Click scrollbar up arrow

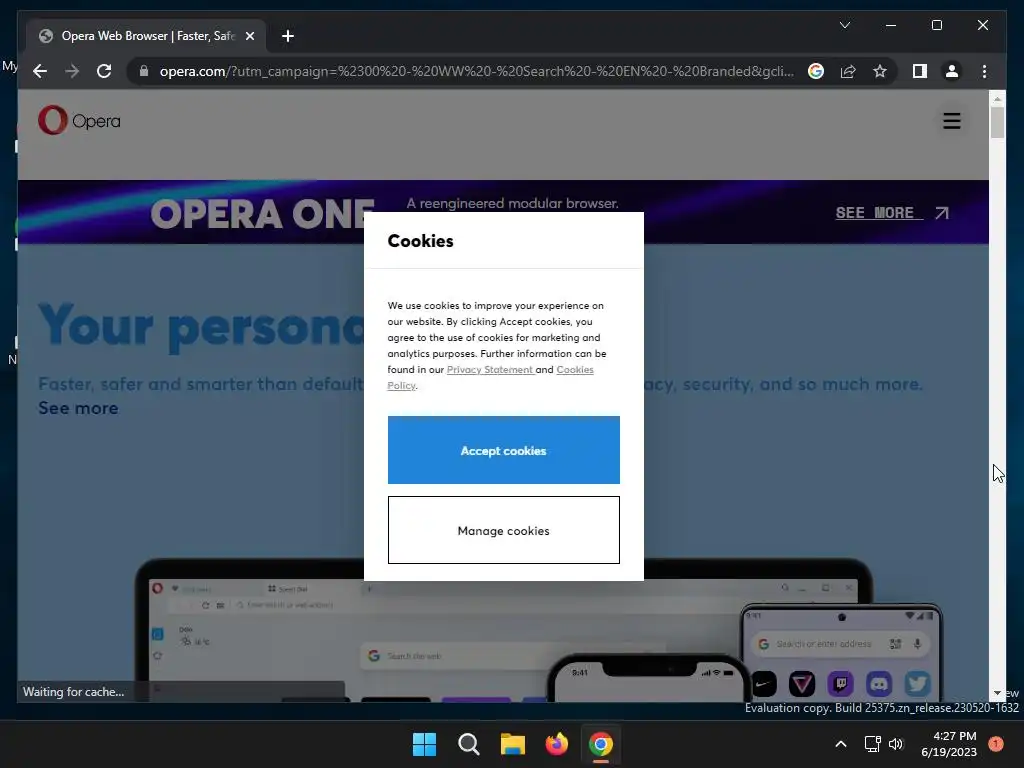coord(997,99)
